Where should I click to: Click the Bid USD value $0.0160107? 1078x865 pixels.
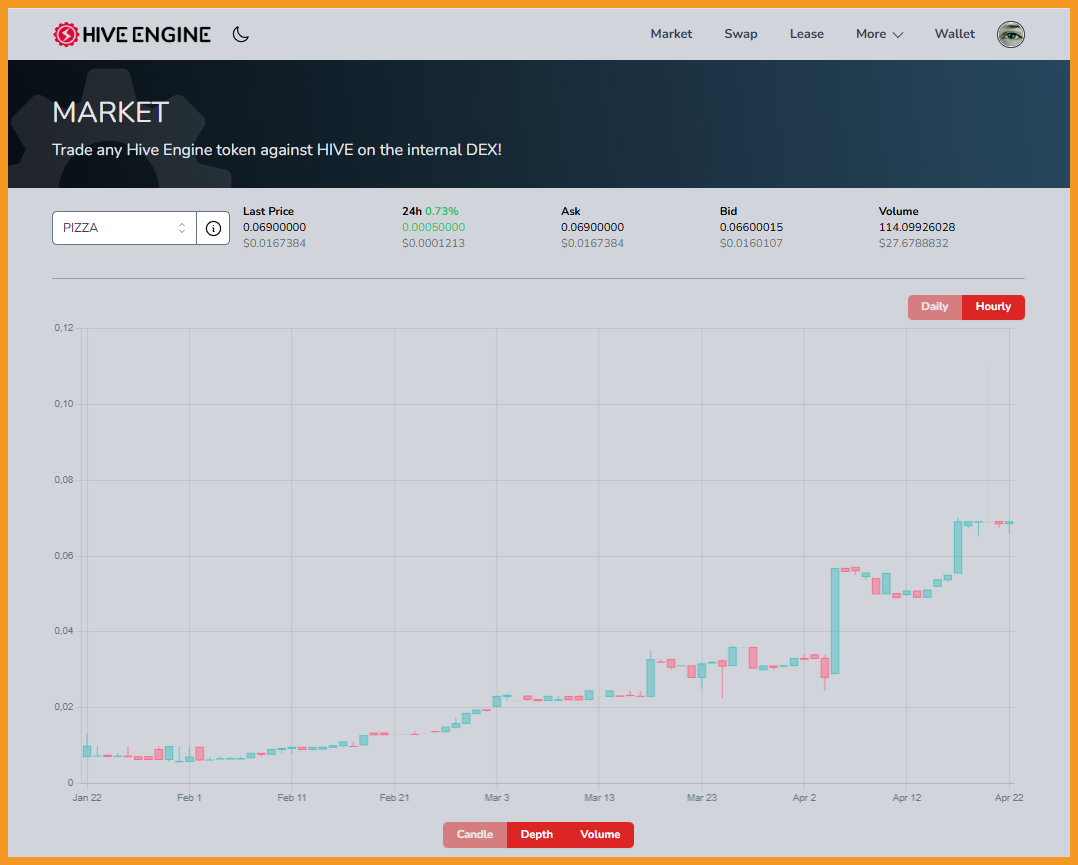tap(751, 243)
